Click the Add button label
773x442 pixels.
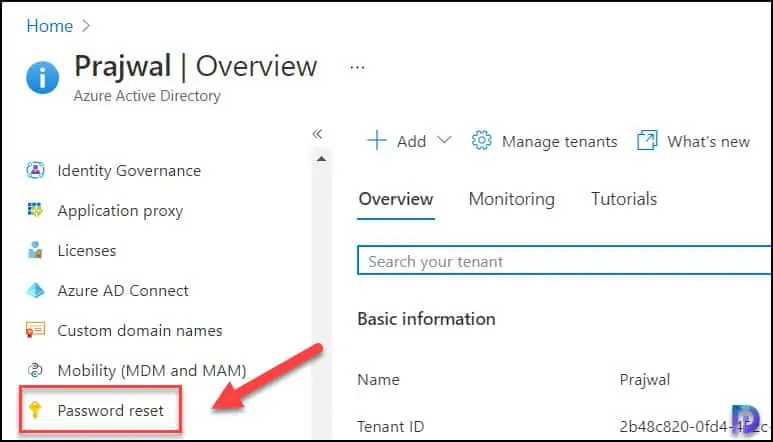click(411, 141)
